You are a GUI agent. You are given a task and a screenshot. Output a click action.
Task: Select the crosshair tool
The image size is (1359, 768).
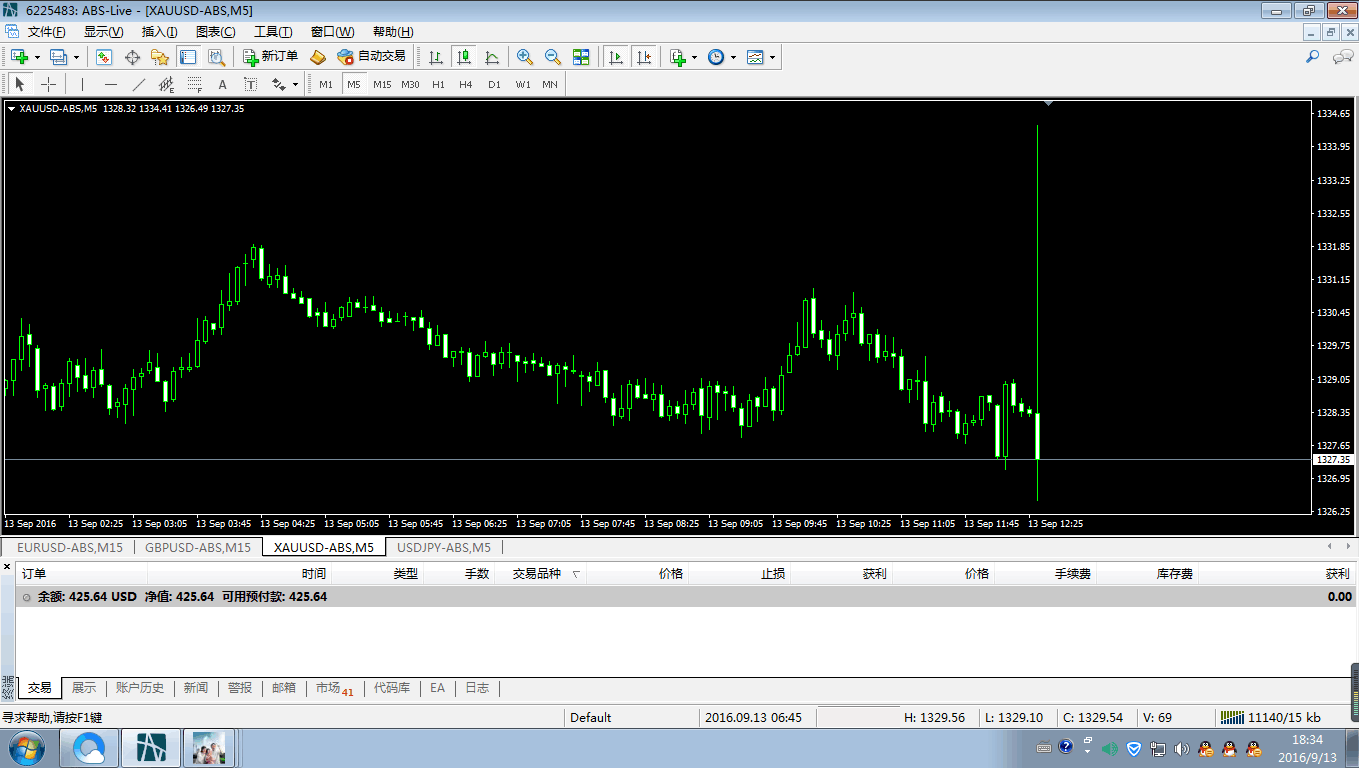click(48, 84)
